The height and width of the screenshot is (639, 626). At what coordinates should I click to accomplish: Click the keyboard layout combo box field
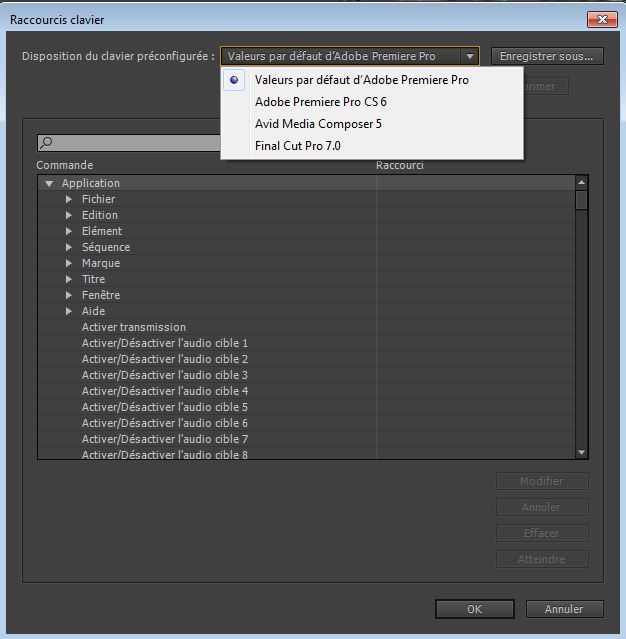(349, 56)
